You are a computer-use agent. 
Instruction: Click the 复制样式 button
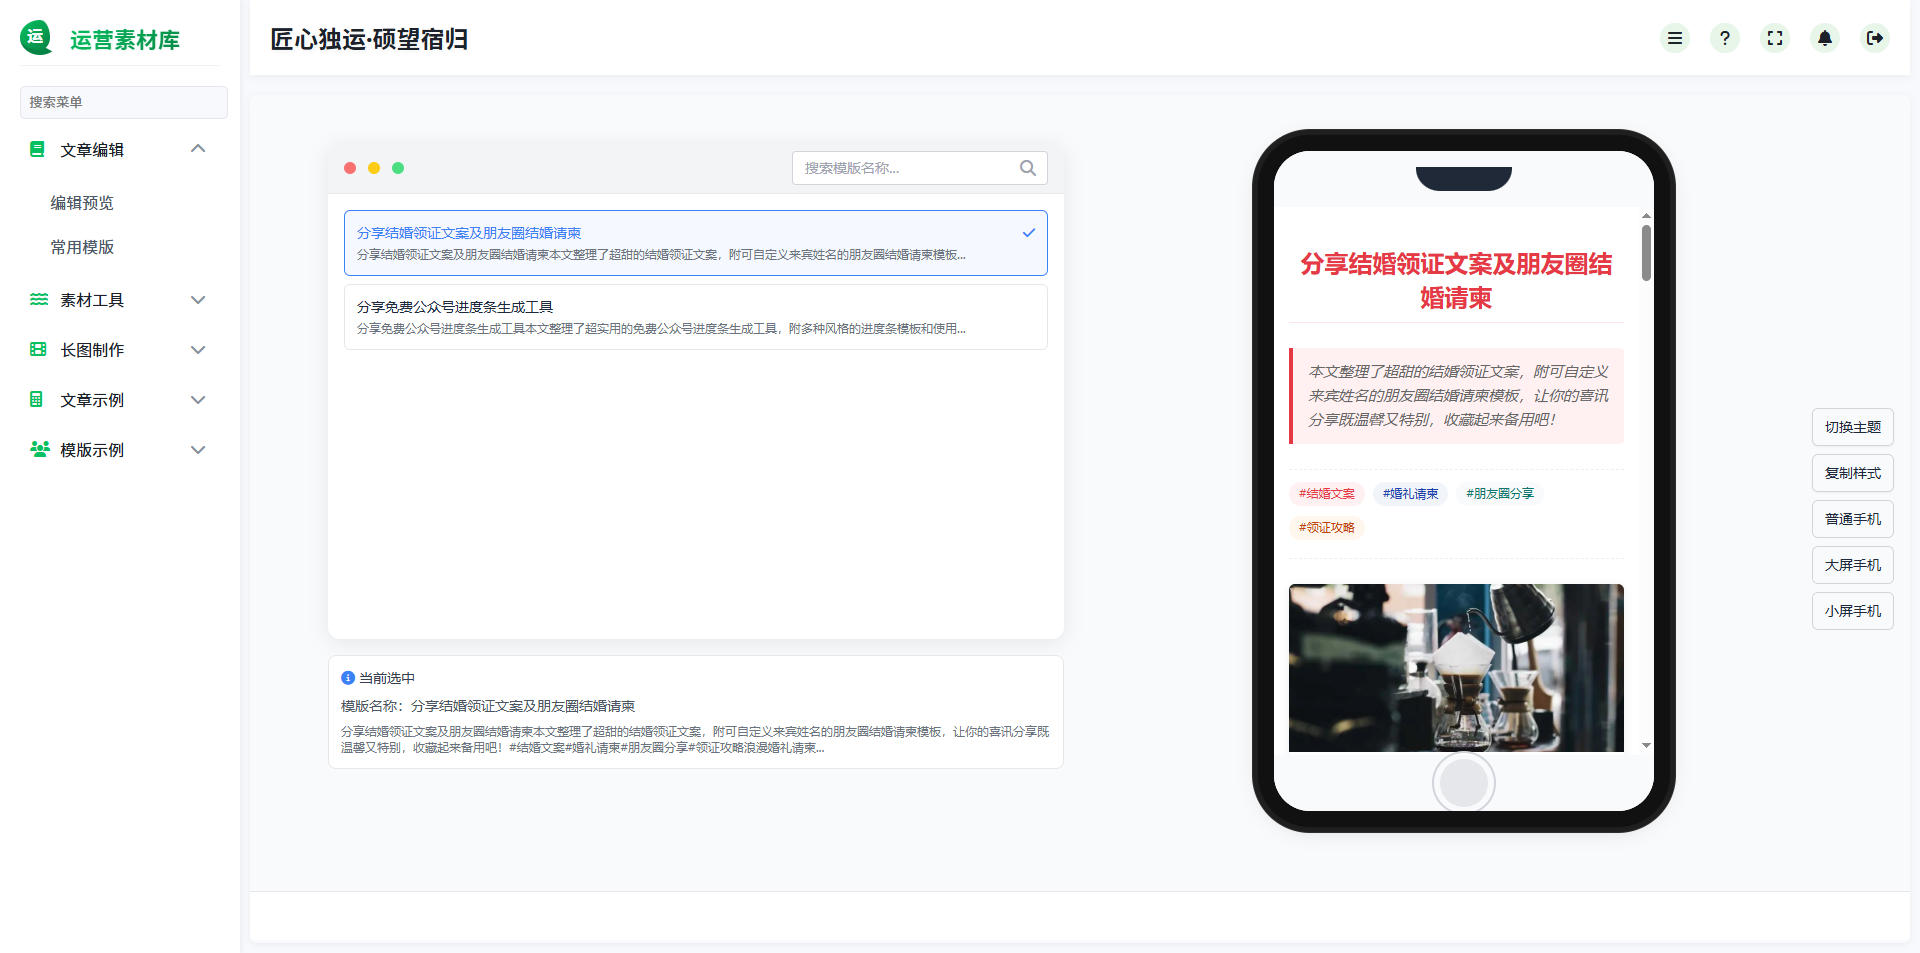1852,473
